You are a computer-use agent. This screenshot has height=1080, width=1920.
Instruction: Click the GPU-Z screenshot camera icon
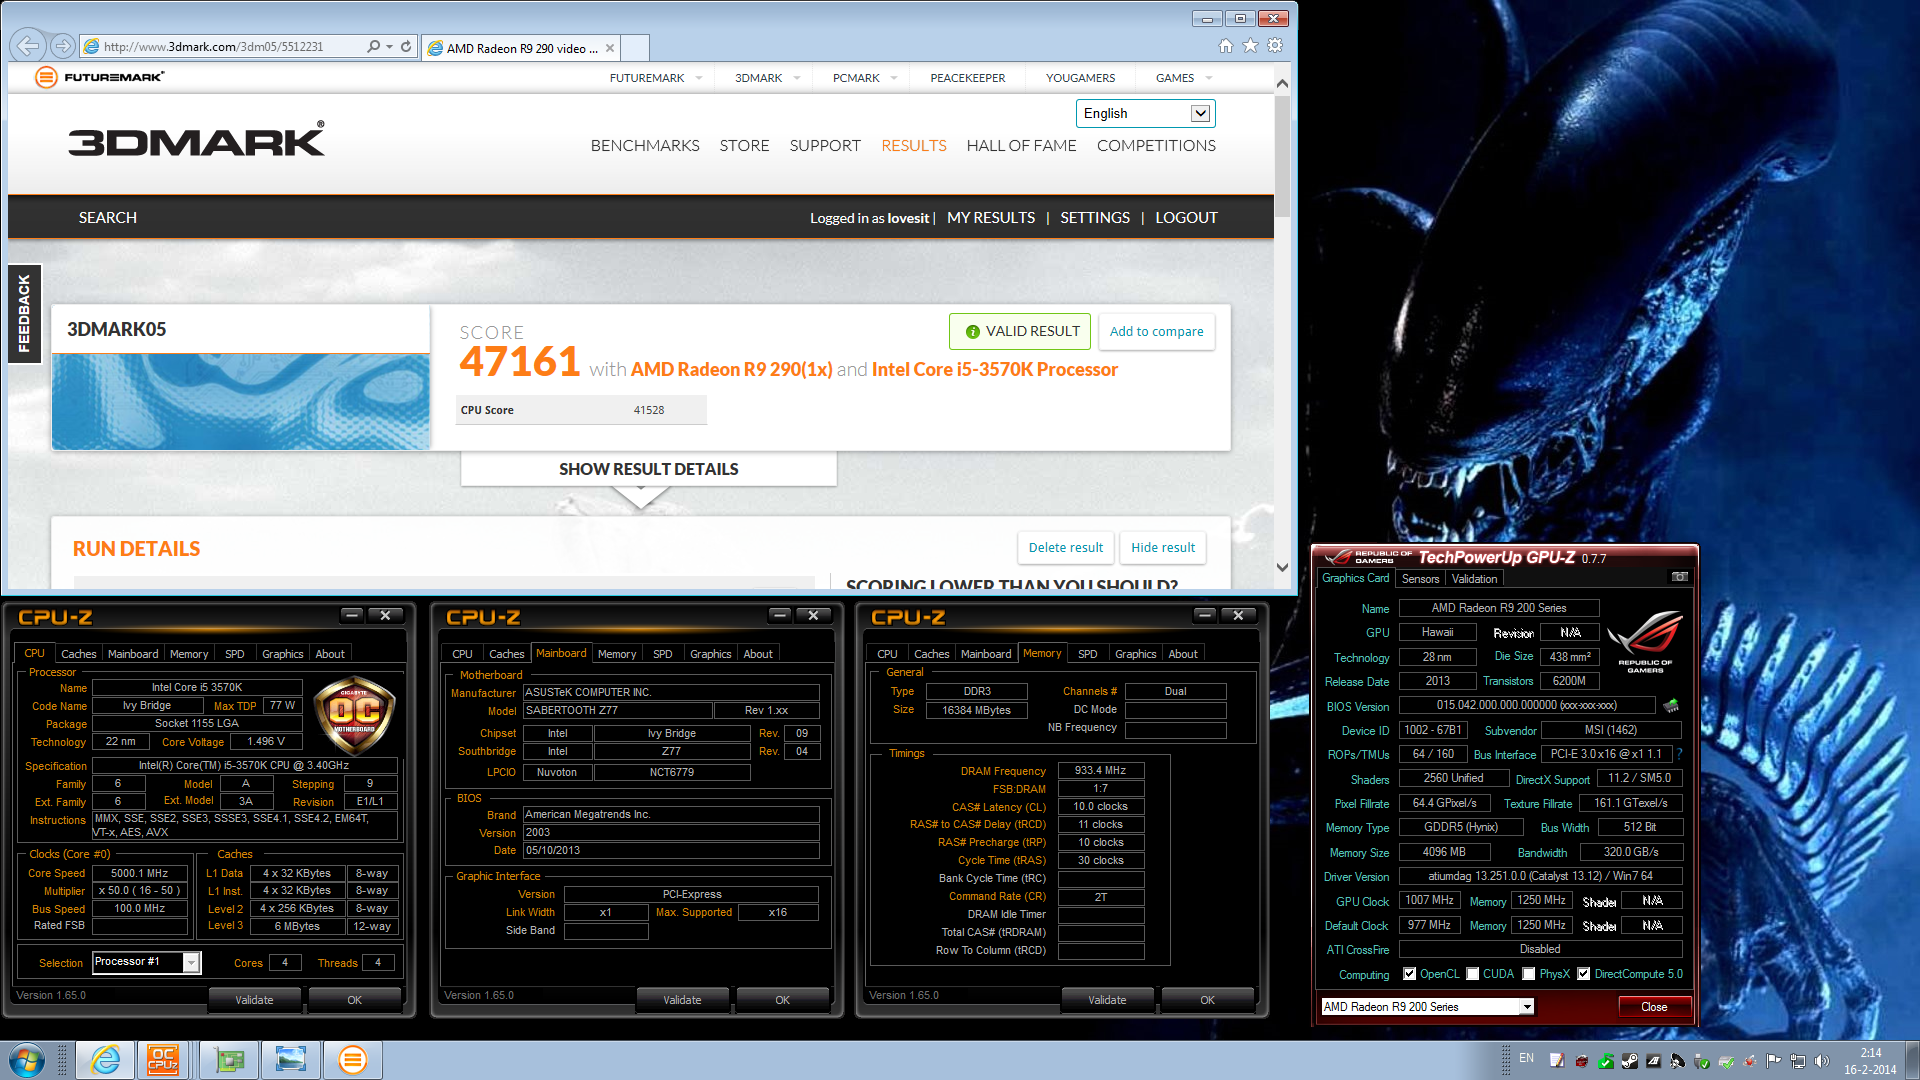click(x=1680, y=577)
